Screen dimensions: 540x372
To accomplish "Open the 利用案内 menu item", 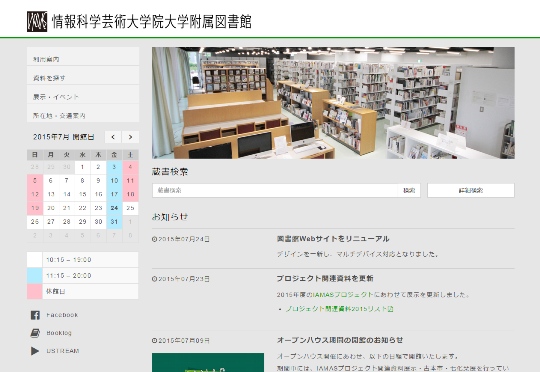I will [83, 56].
